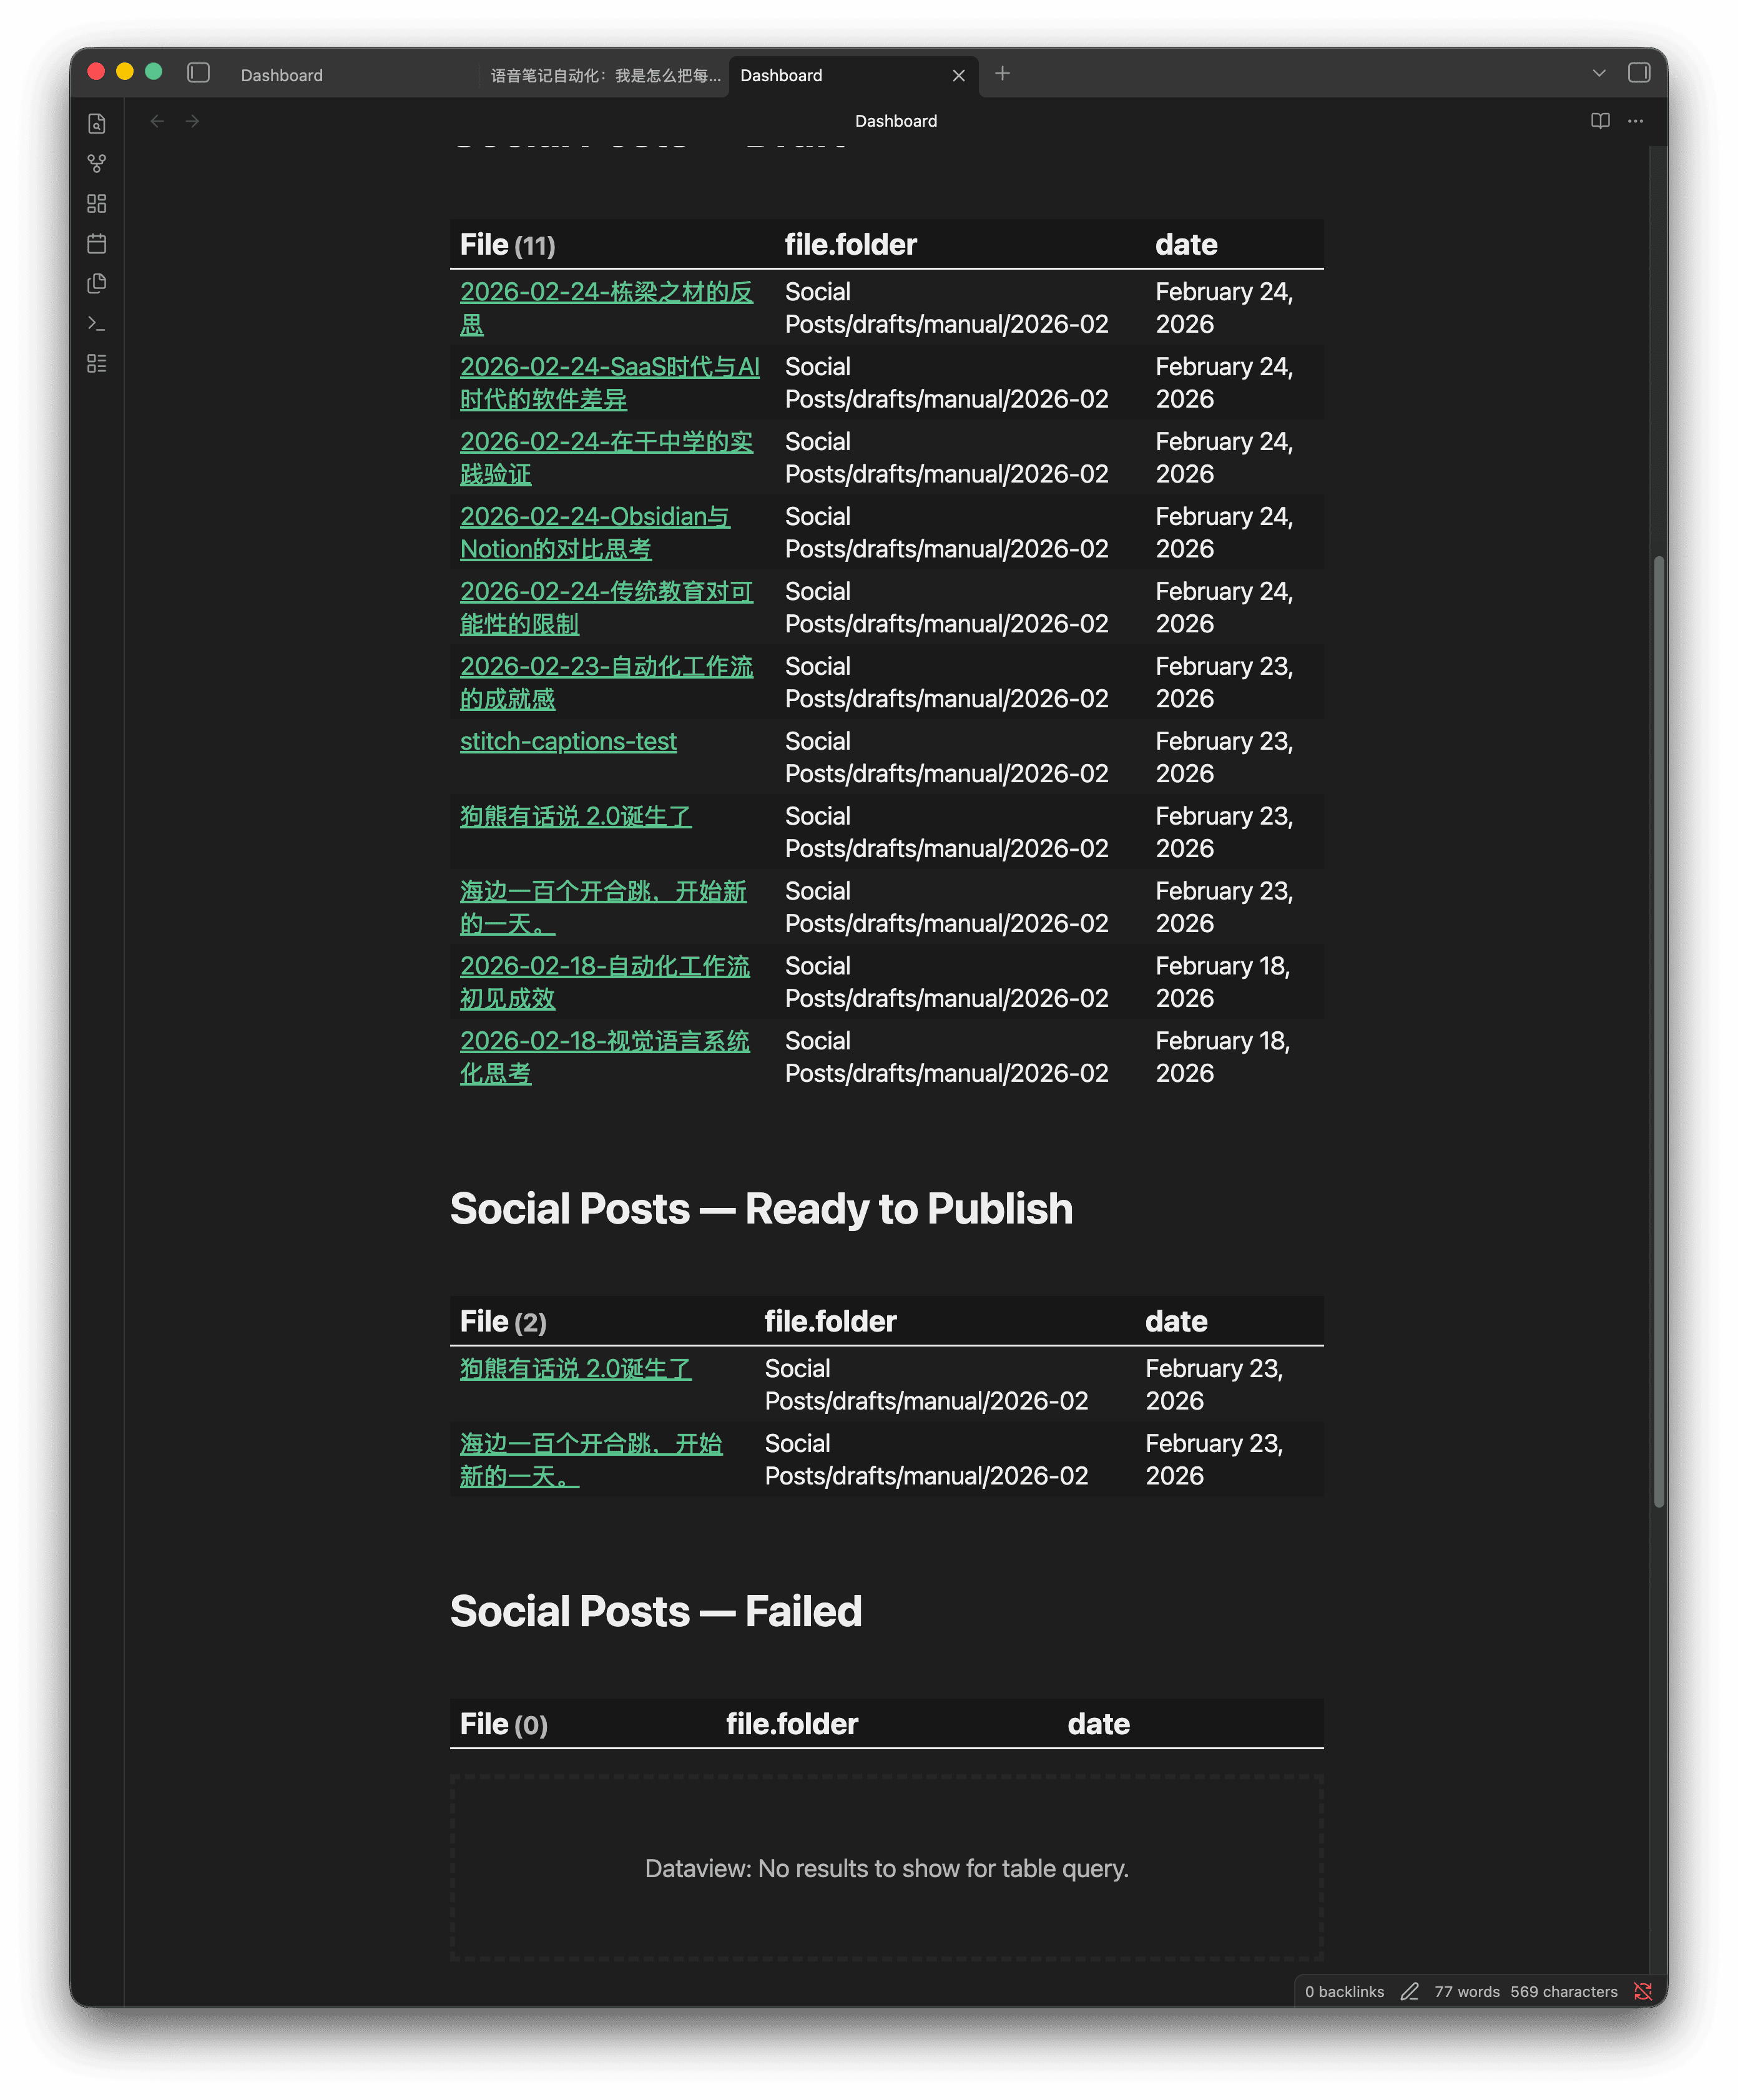Switch to the 语音笔记自动化 tab

[605, 76]
